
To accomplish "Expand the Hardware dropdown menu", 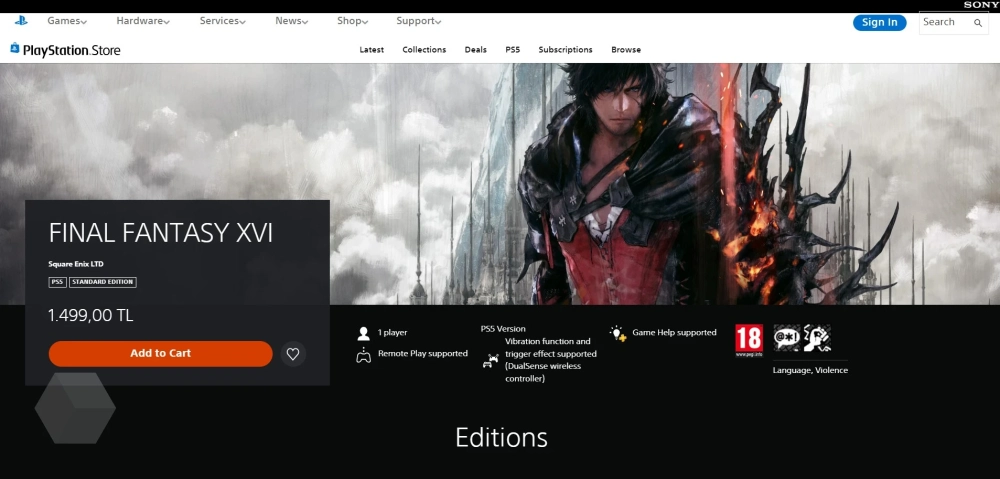I will click(x=142, y=21).
